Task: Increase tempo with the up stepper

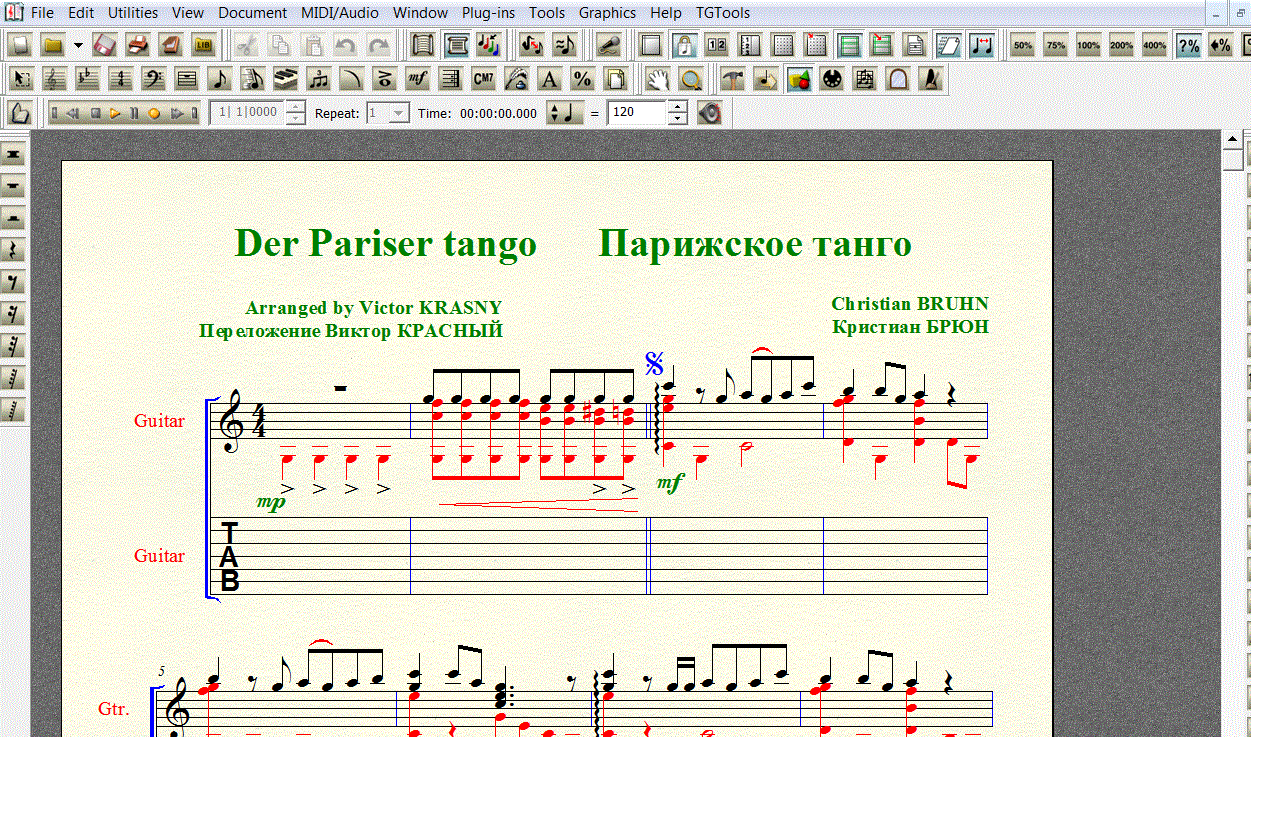Action: point(678,107)
